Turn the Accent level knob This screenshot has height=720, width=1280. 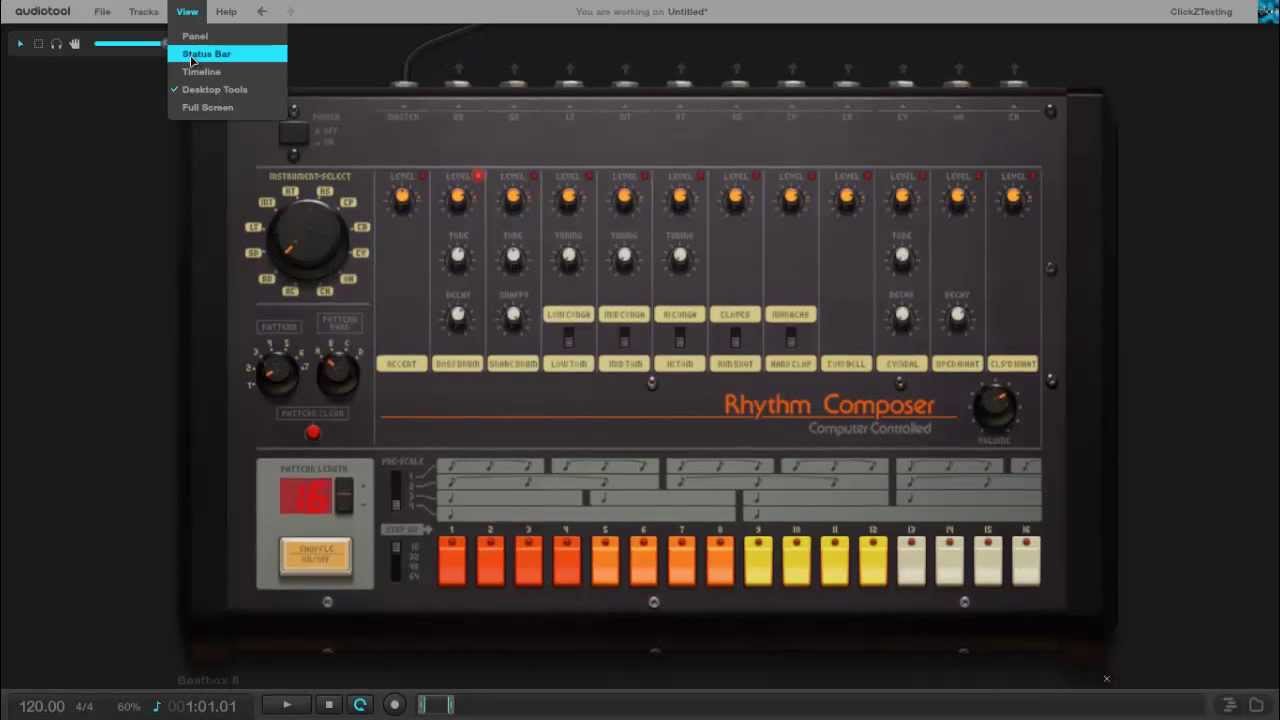[x=402, y=198]
